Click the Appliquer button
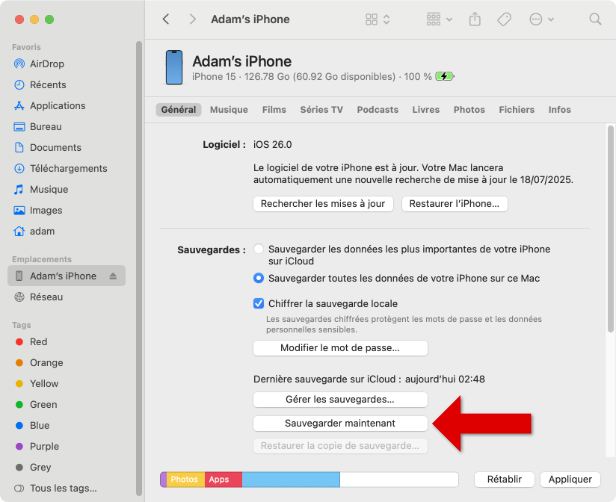The image size is (616, 502). tap(570, 480)
